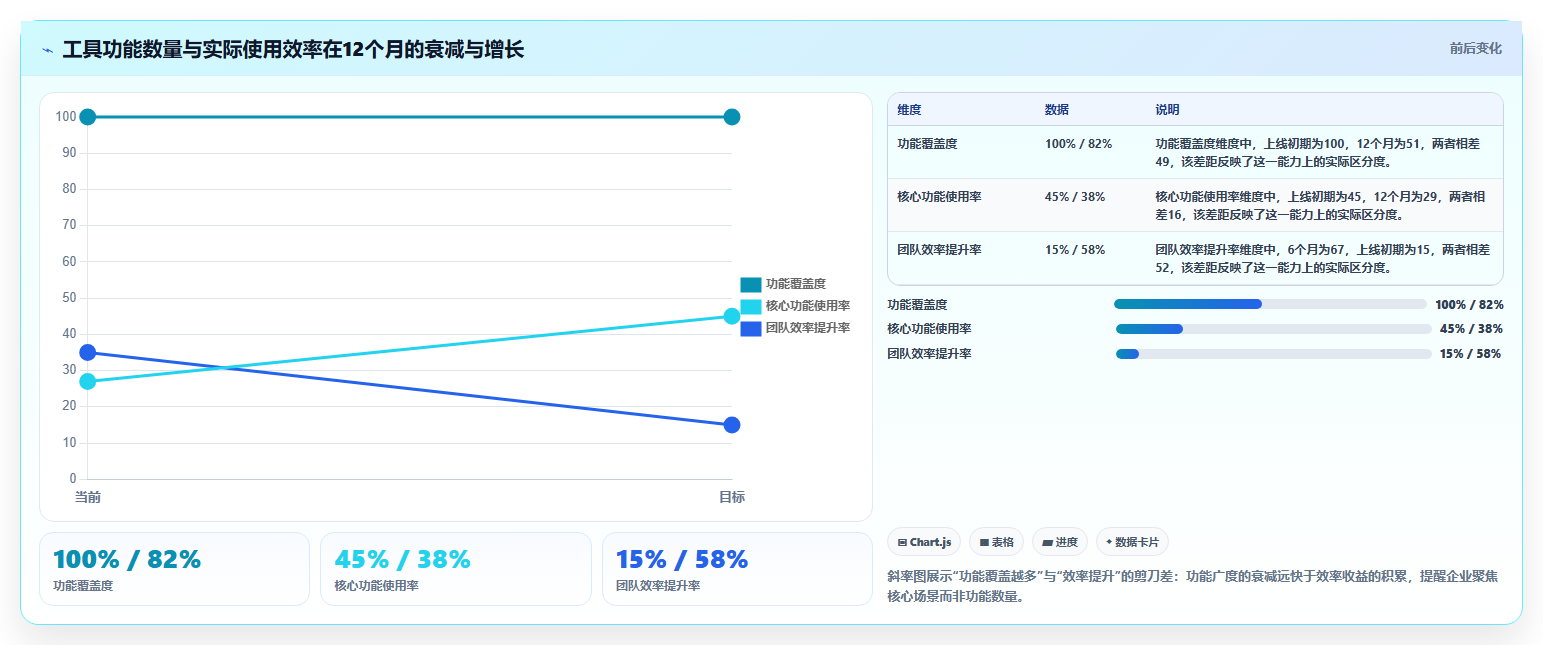The width and height of the screenshot is (1543, 645).
Task: Click 45% / 38% value beside progress bar
Action: click(1470, 329)
